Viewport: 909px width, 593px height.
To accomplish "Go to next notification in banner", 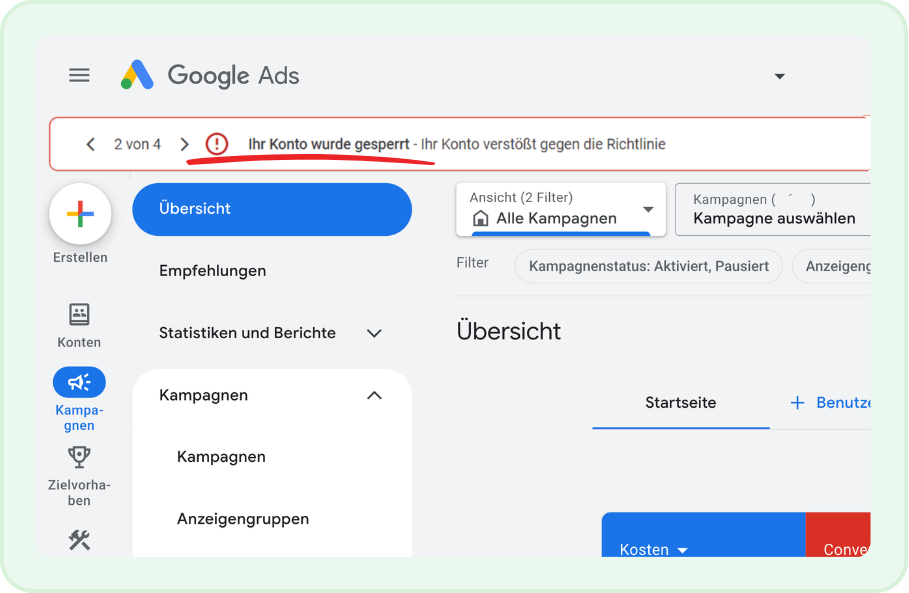I will tap(184, 144).
